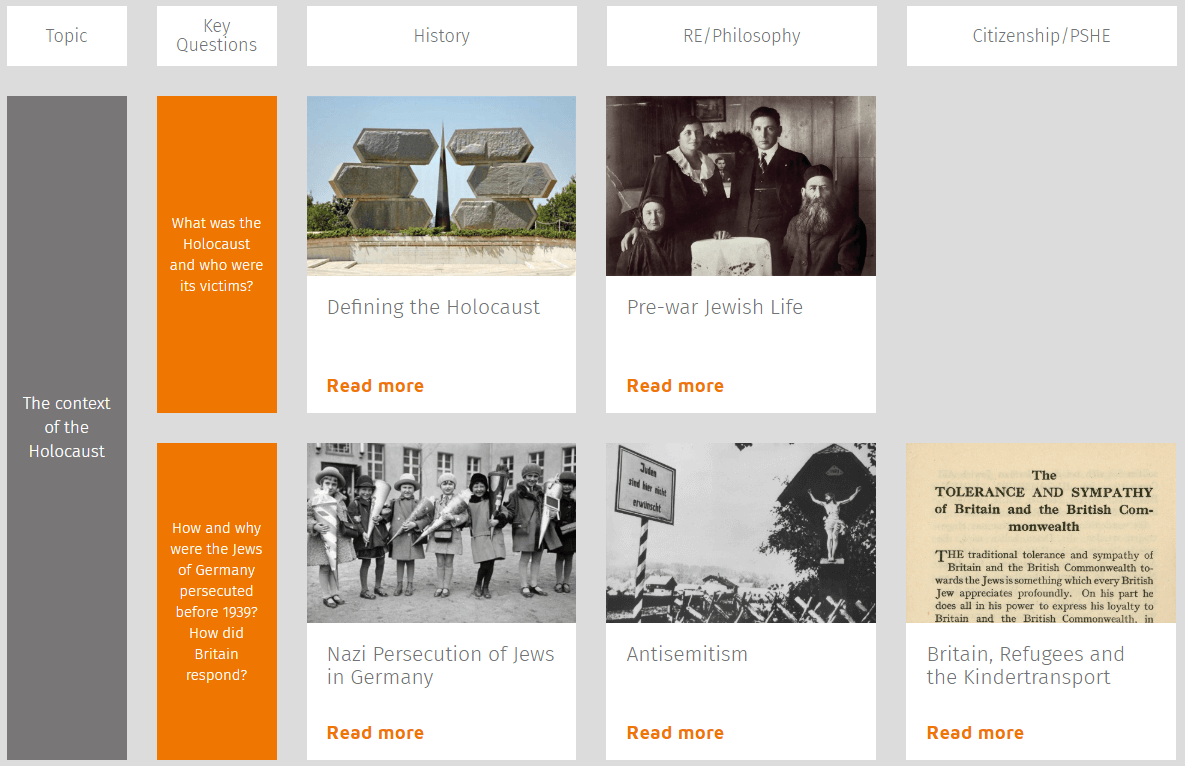The height and width of the screenshot is (766, 1185).
Task: Click the 'What was the Holocaust' key question cell
Action: coord(216,254)
